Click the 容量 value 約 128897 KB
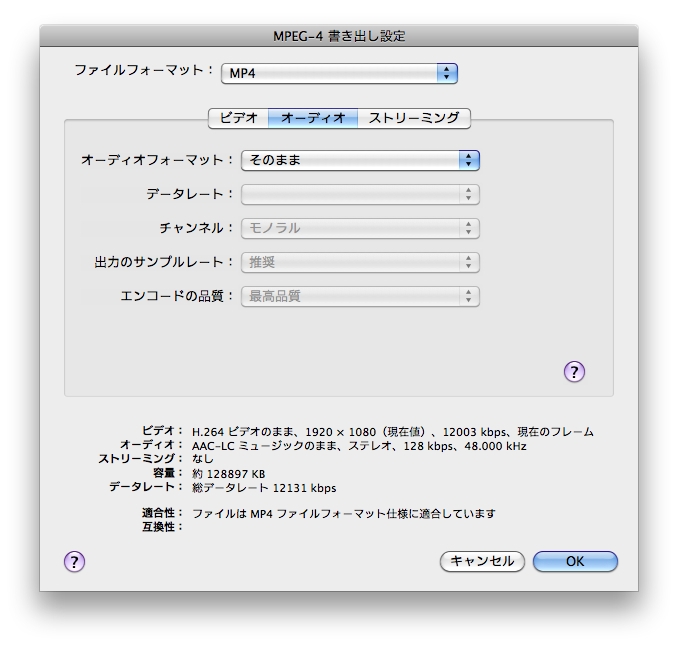The height and width of the screenshot is (646, 678). [x=228, y=474]
